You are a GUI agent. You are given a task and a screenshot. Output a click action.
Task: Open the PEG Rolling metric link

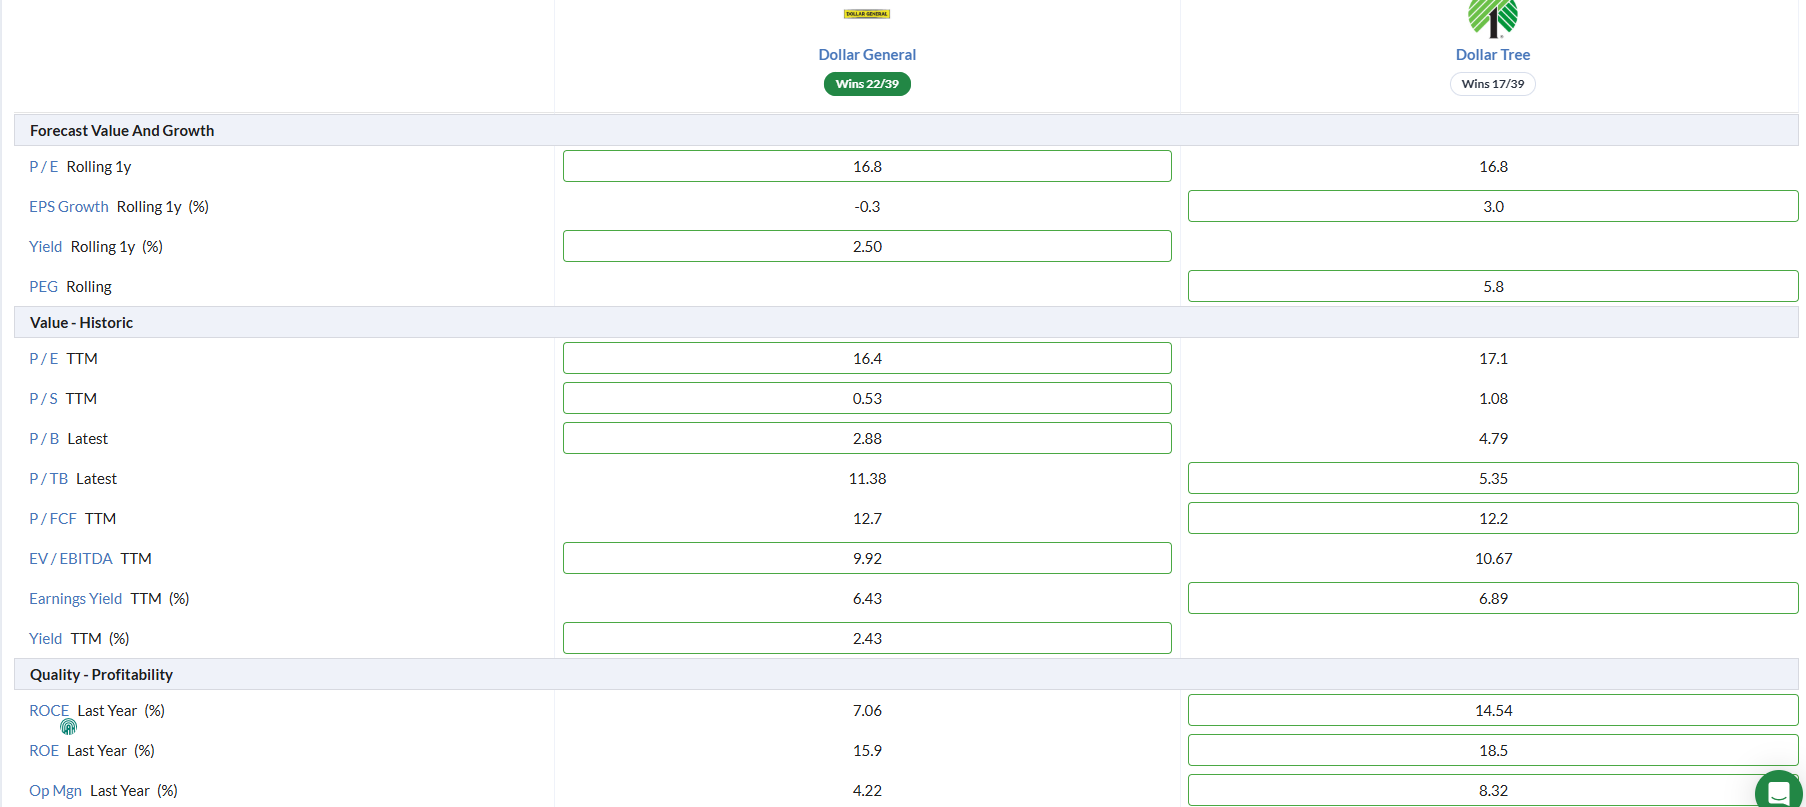coord(44,287)
